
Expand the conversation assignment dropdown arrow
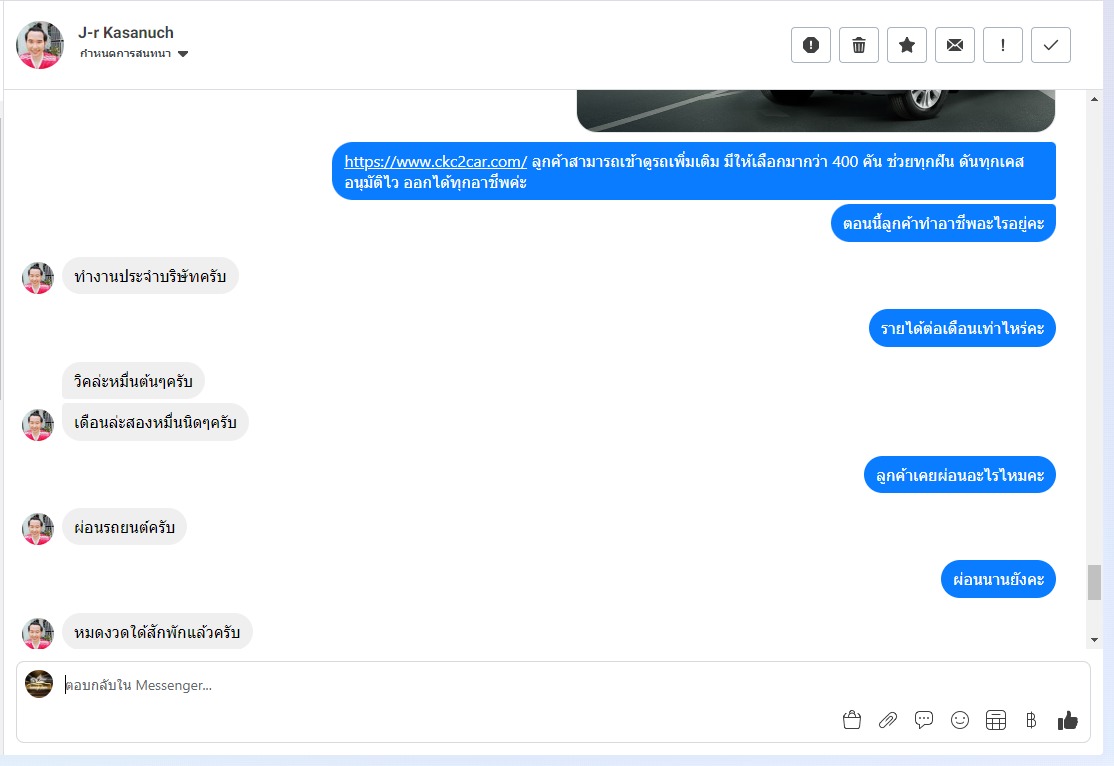pos(183,54)
